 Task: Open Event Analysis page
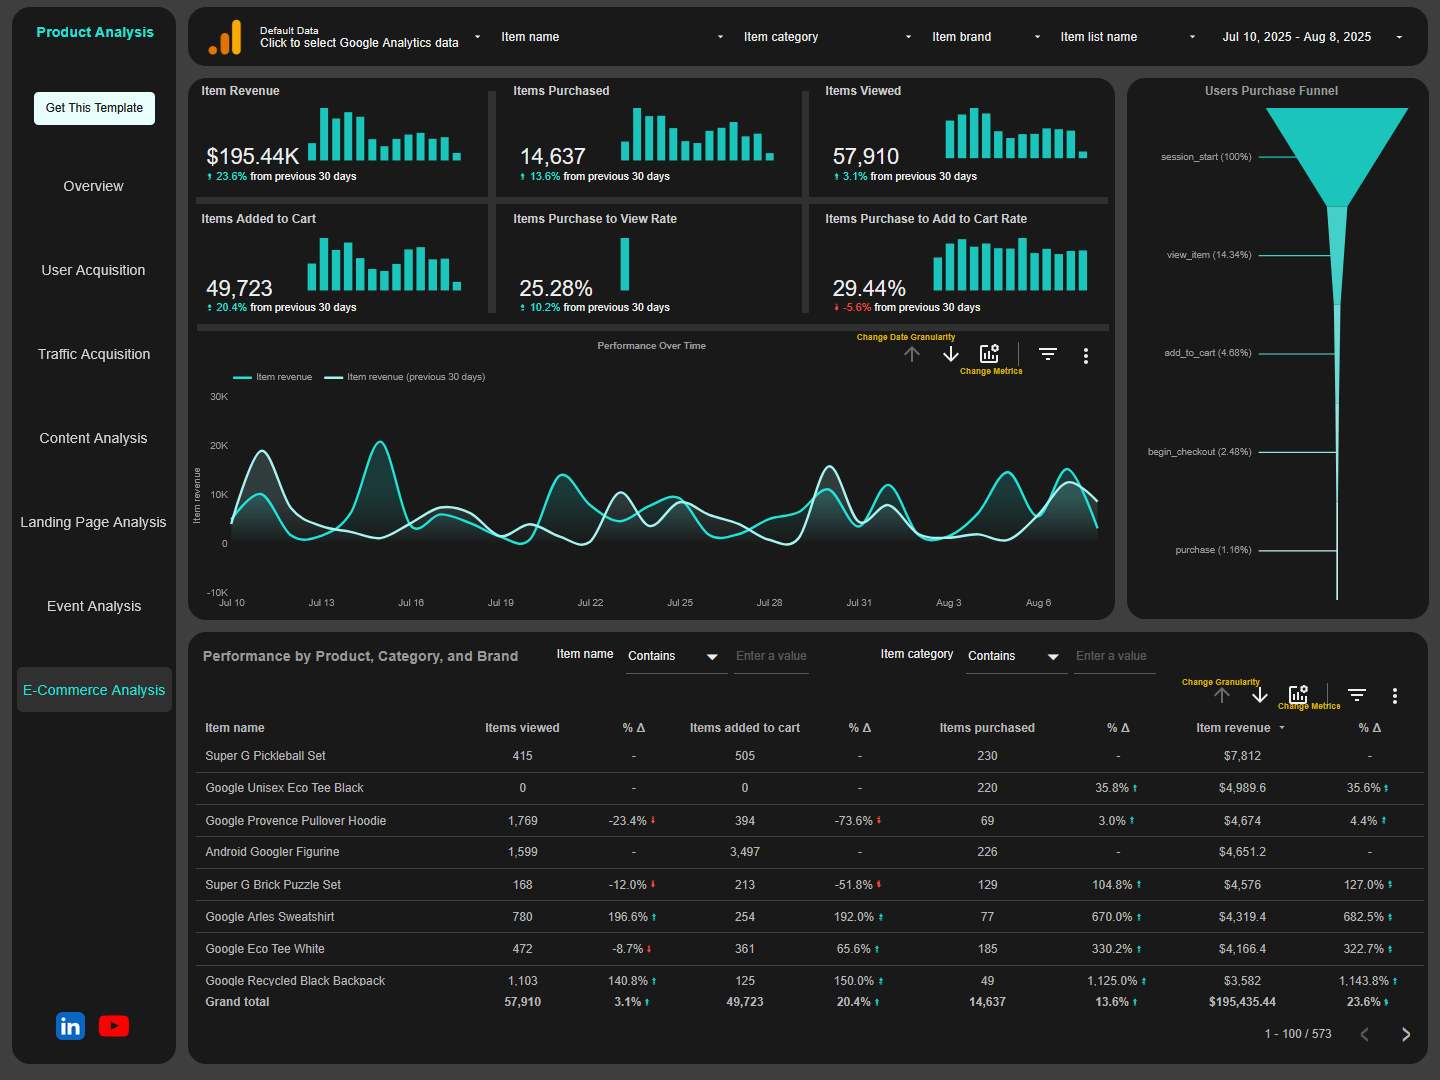point(94,606)
